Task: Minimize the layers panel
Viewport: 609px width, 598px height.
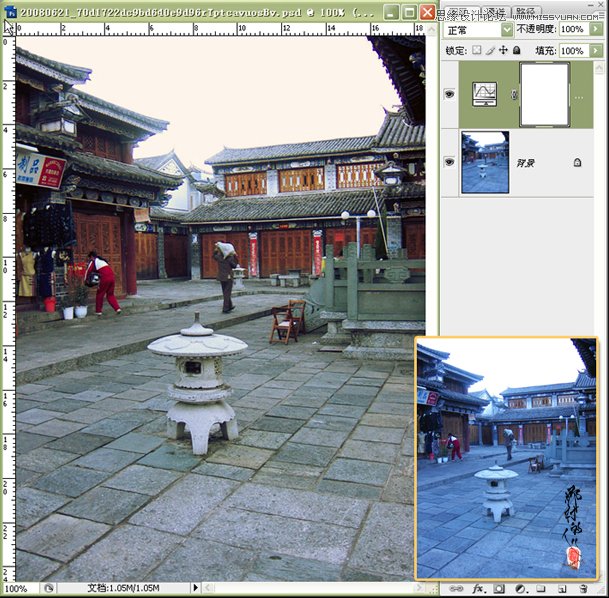Action: (x=590, y=5)
